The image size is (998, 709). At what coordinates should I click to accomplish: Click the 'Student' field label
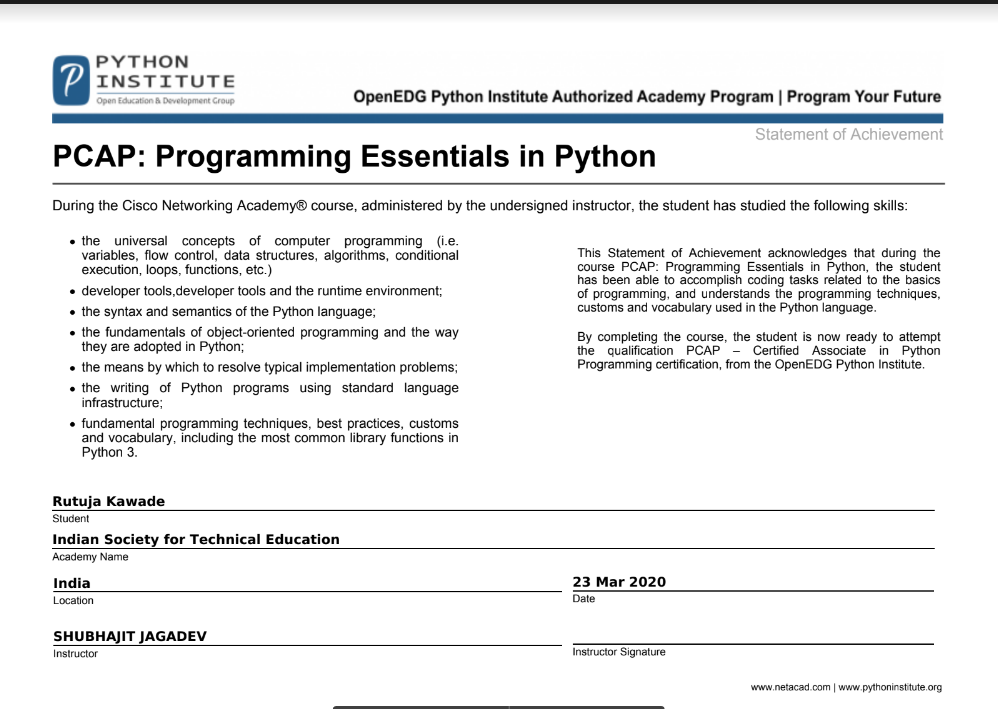pos(71,519)
